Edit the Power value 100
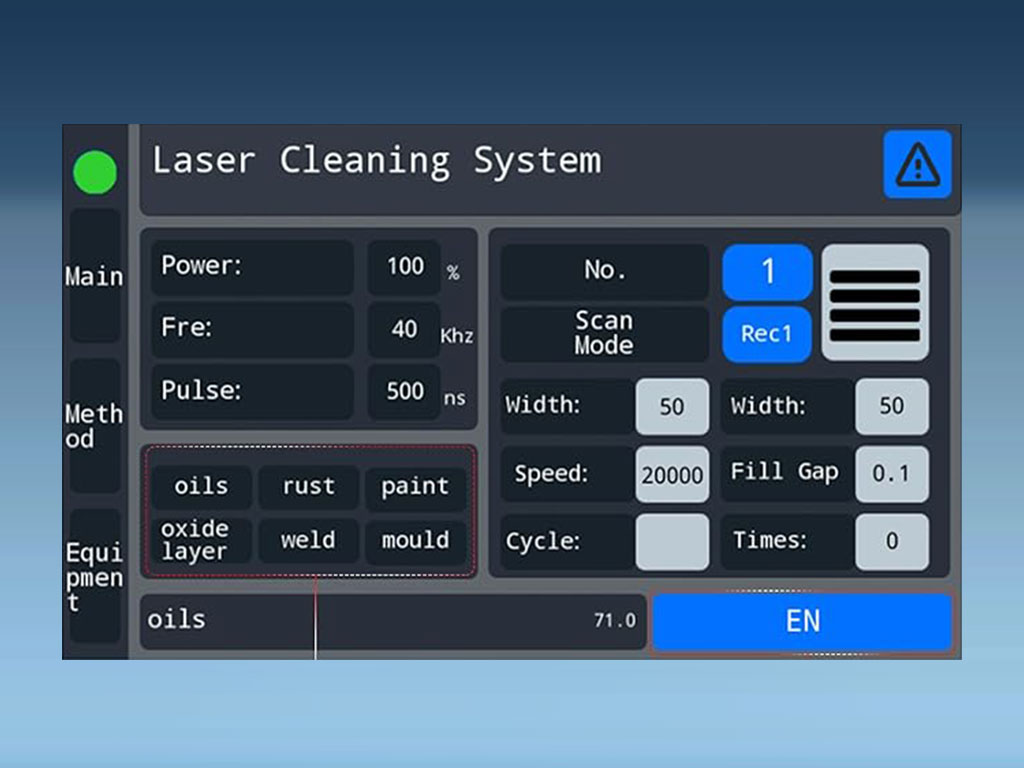 click(x=404, y=266)
